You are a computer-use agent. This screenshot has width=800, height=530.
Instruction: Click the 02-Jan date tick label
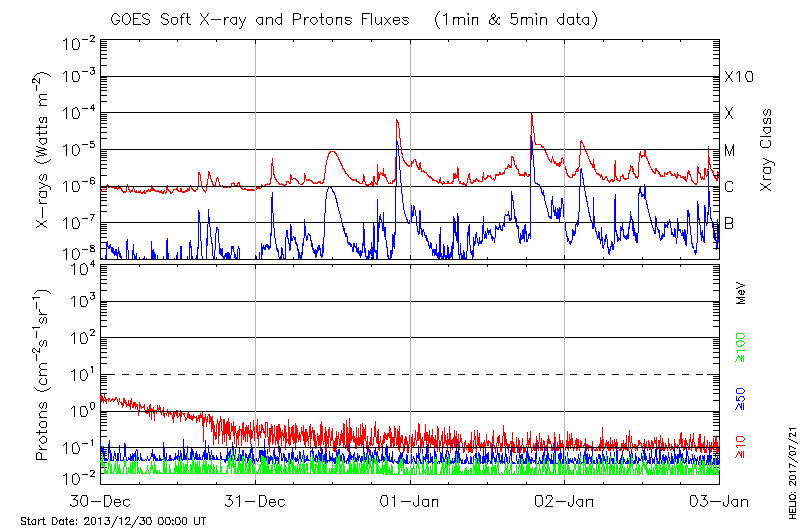[565, 502]
